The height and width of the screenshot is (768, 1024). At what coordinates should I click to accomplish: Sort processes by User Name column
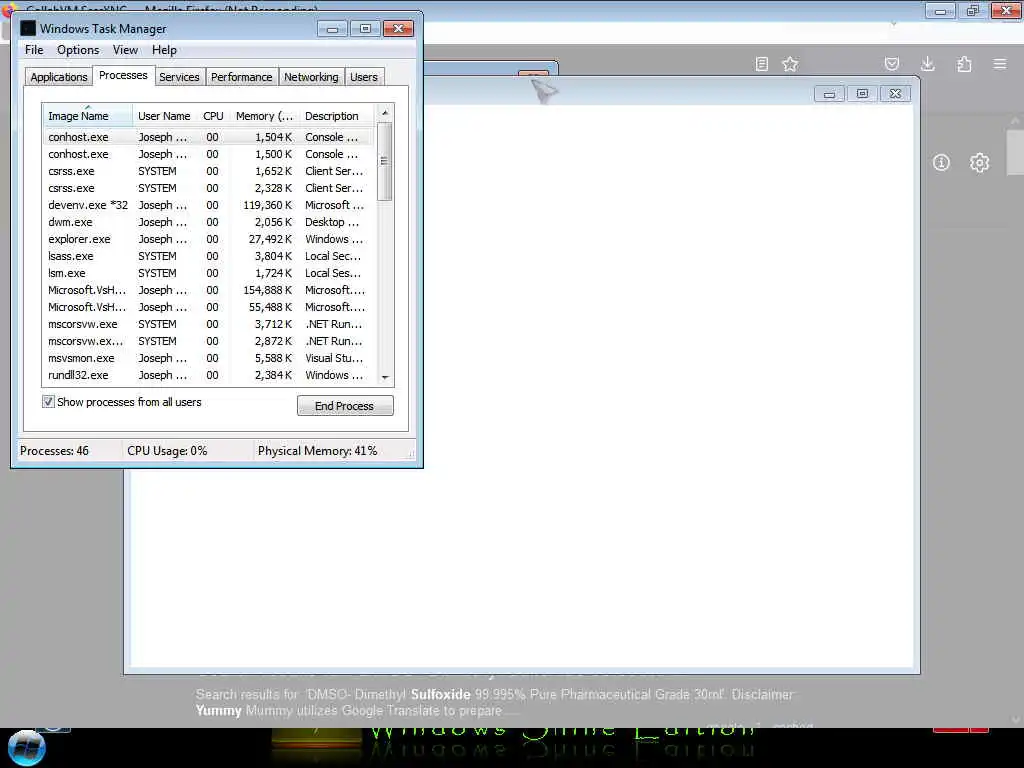(165, 116)
